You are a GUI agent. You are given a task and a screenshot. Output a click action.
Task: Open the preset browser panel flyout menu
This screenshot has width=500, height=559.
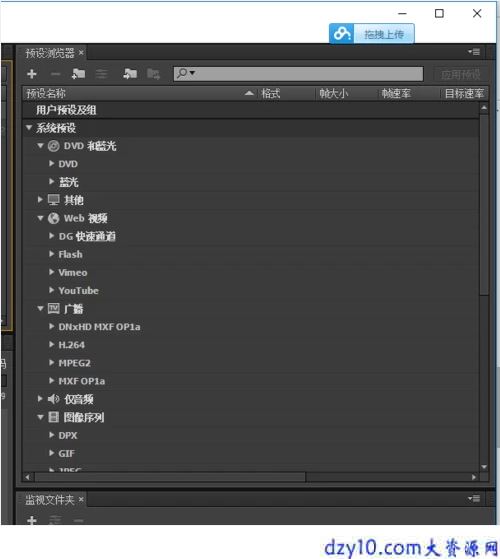click(x=474, y=52)
